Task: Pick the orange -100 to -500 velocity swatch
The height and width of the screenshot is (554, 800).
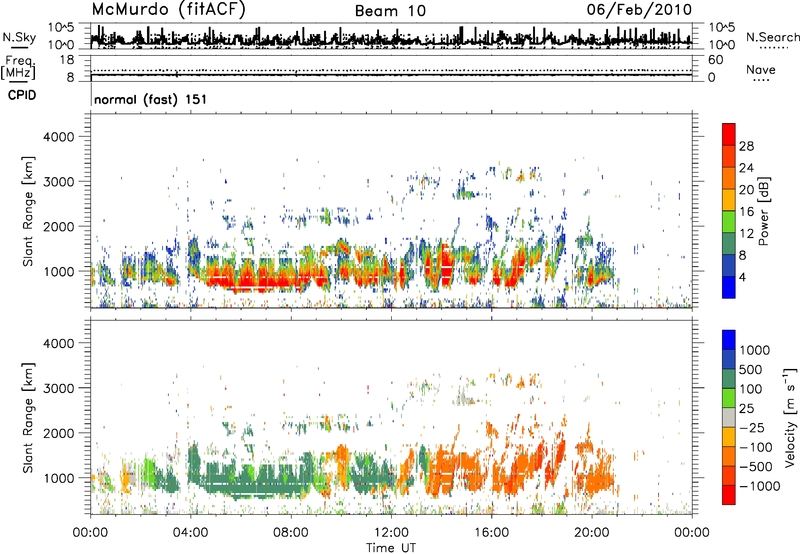Action: pos(729,457)
